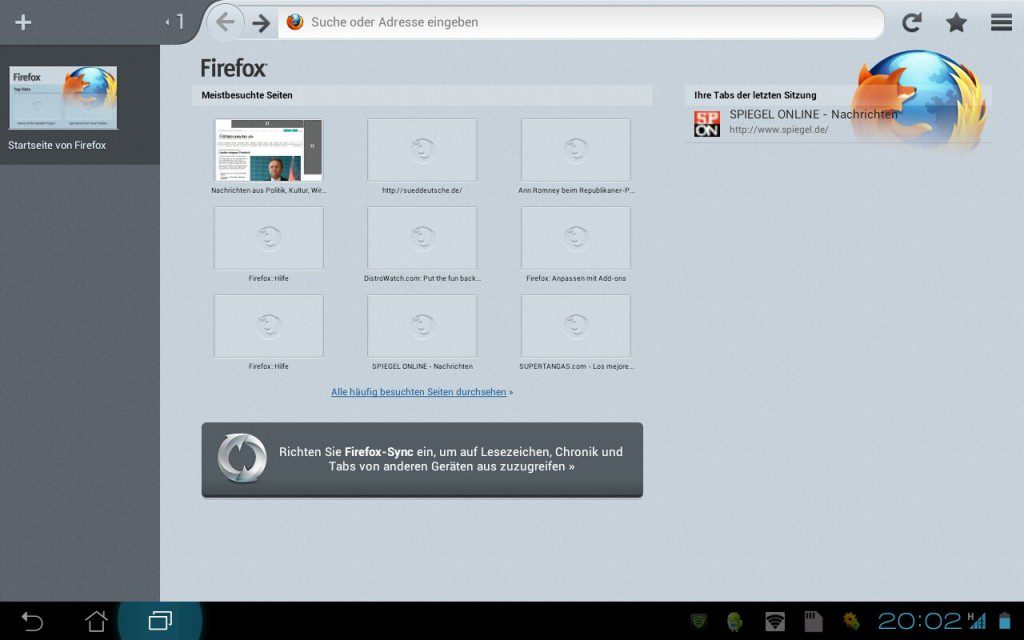
Task: Open the 'SUPERTANGAS.com - Los mejore' thumbnail
Action: [x=576, y=326]
